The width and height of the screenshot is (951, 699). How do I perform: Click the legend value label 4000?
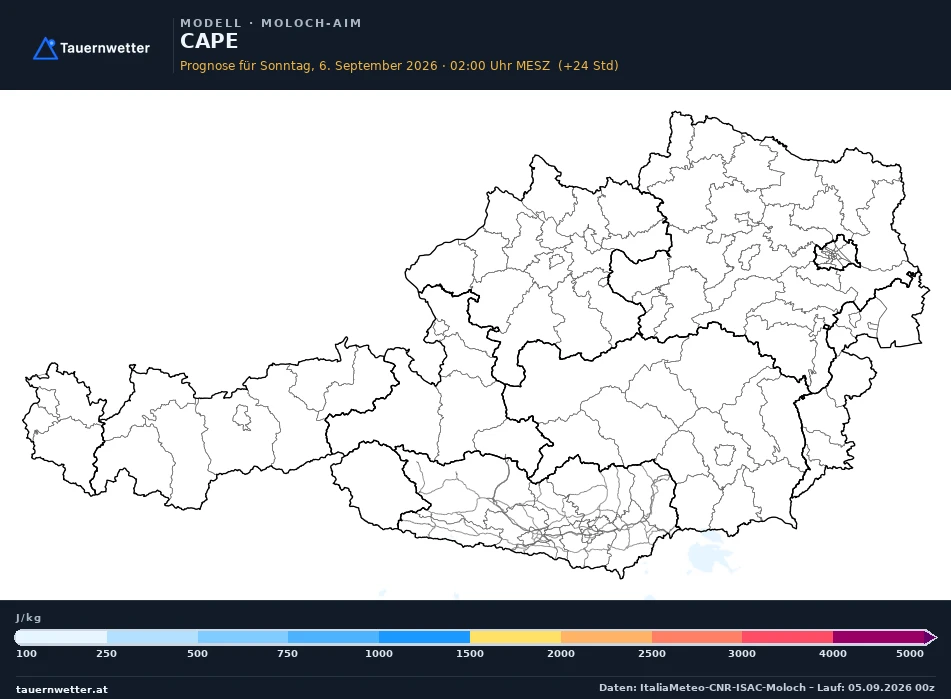833,654
